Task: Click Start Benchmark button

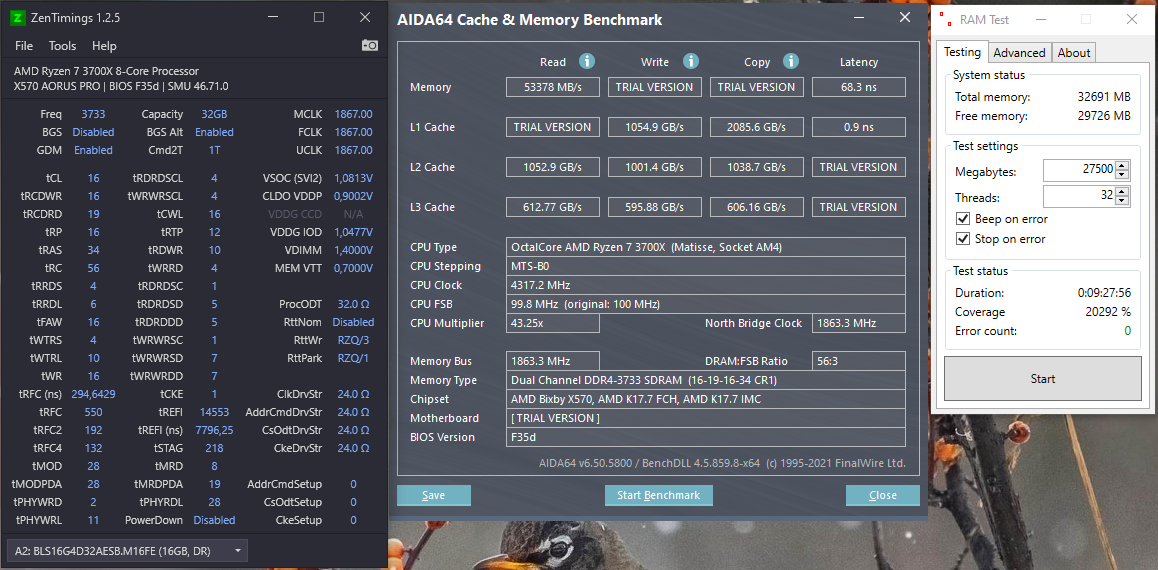Action: 659,495
